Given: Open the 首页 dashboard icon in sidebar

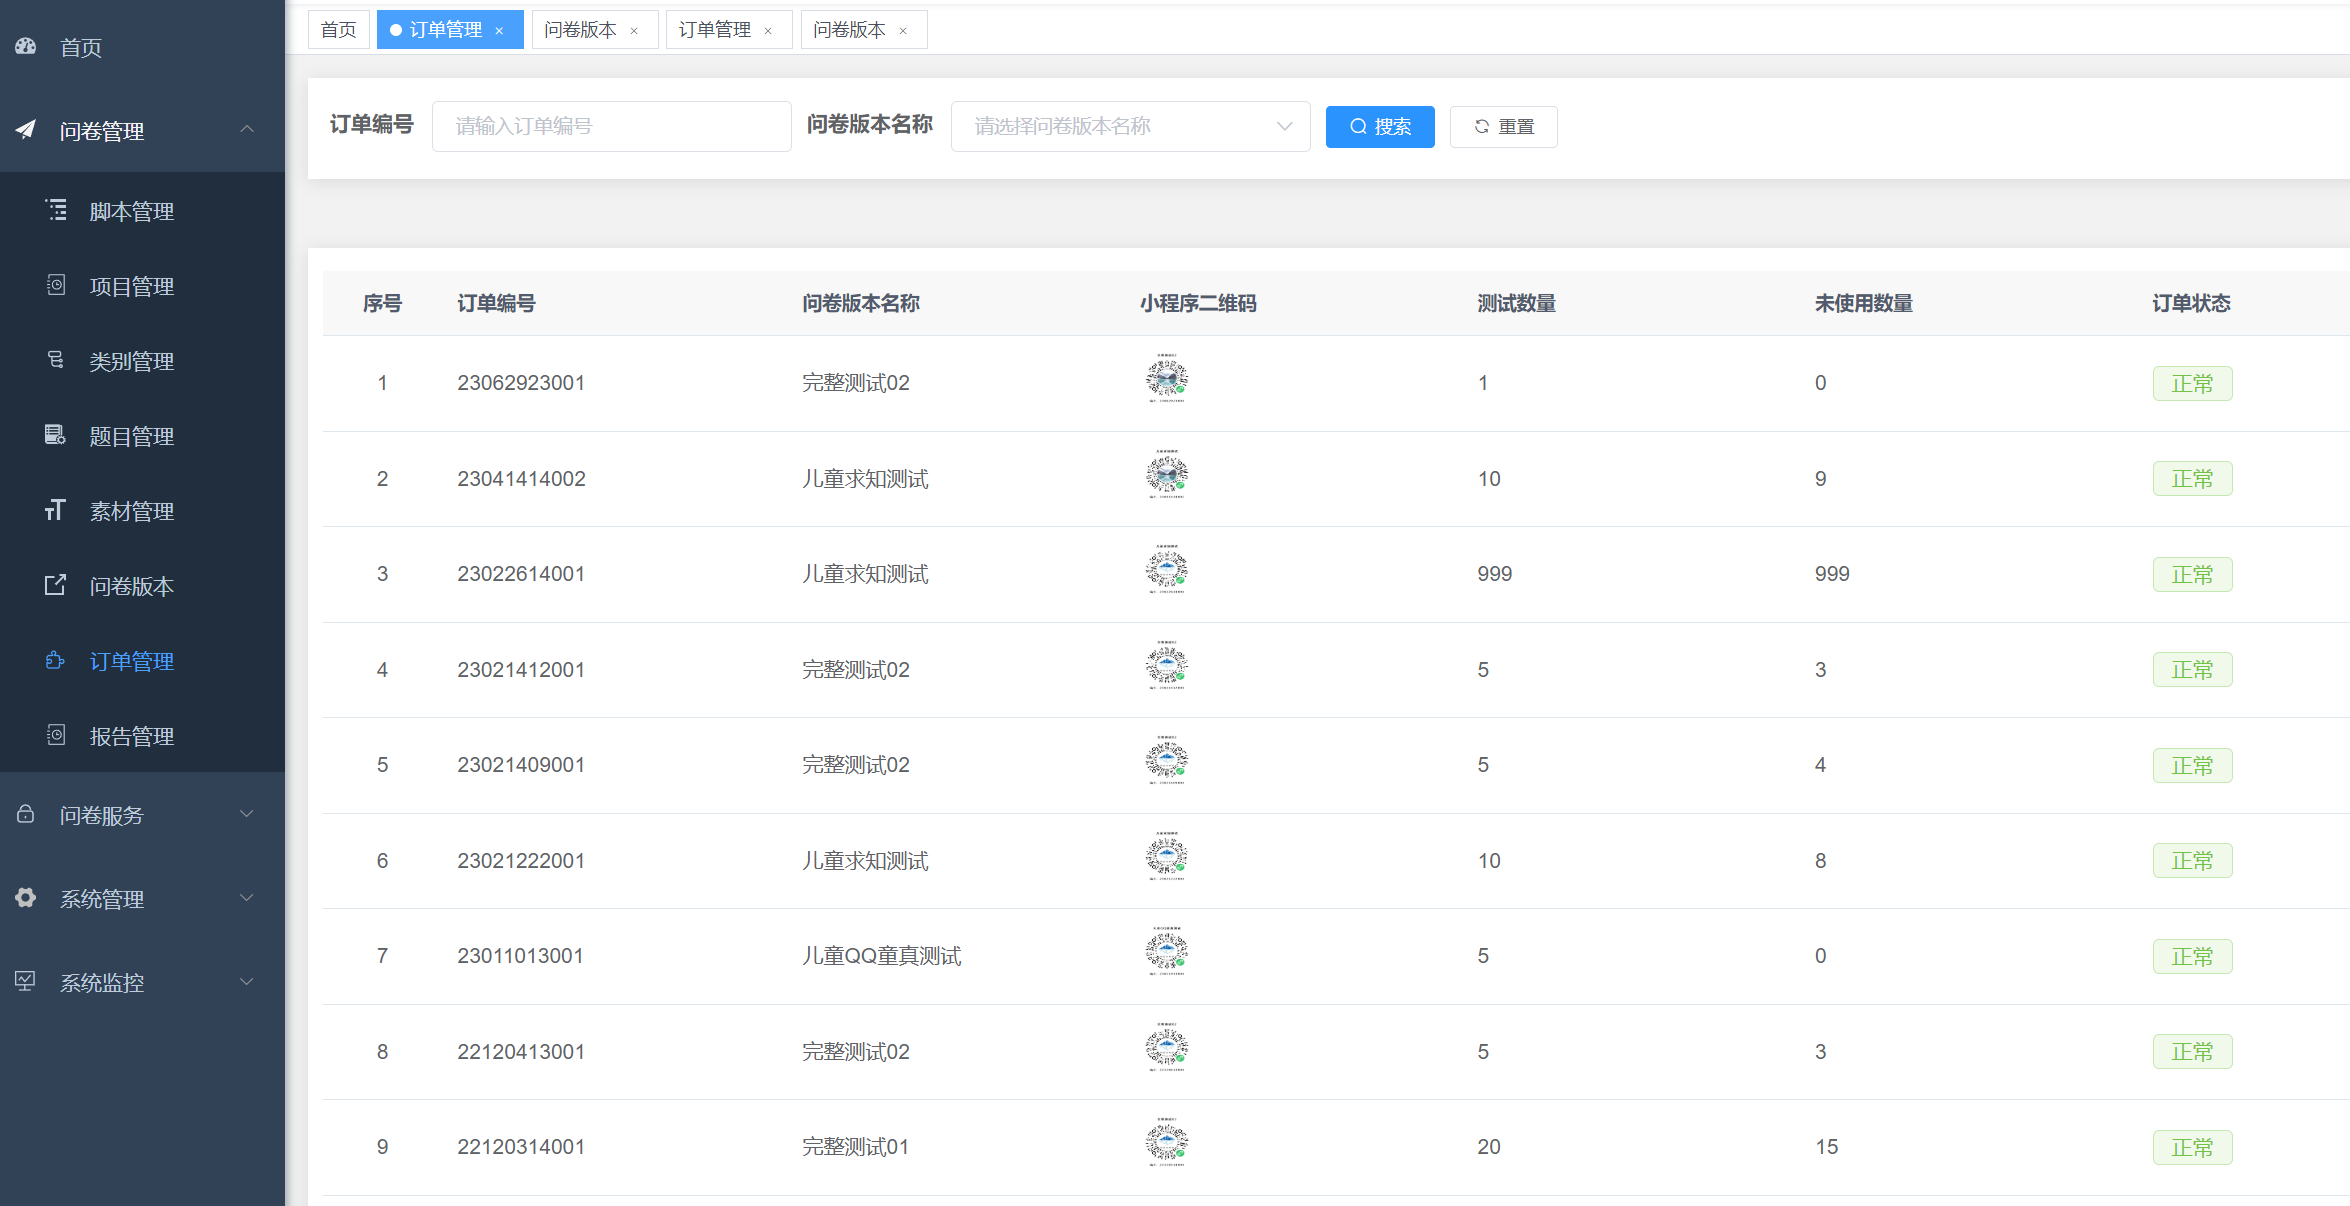Looking at the screenshot, I should tap(26, 46).
